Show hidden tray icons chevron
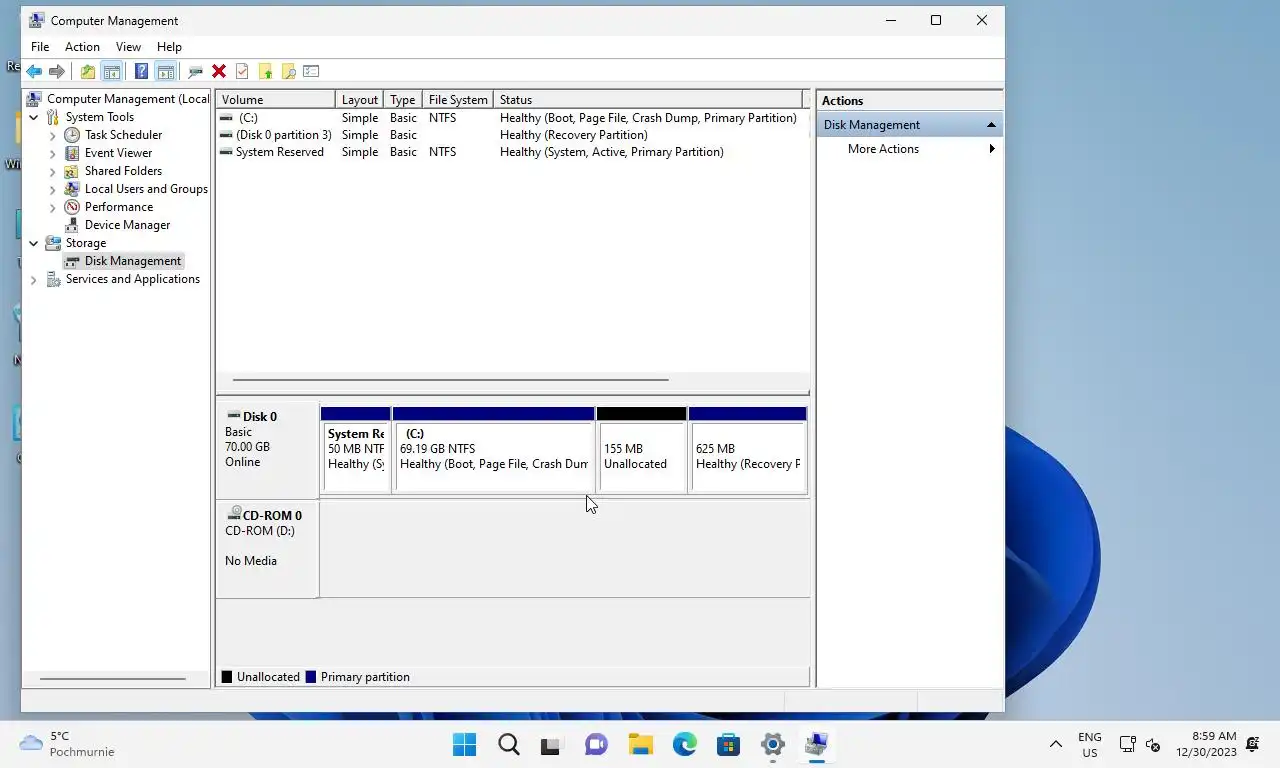1280x768 pixels. 1055,744
